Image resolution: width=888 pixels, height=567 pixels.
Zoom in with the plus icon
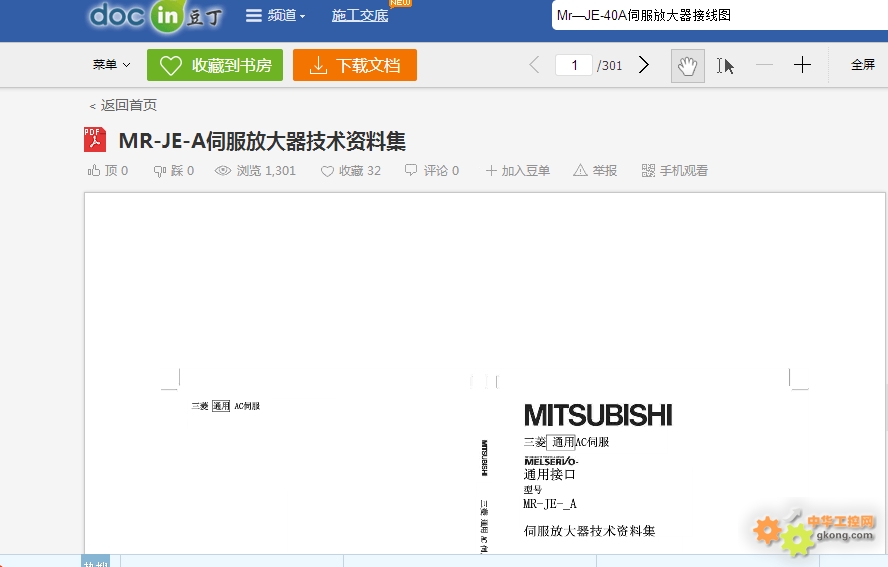coord(802,65)
